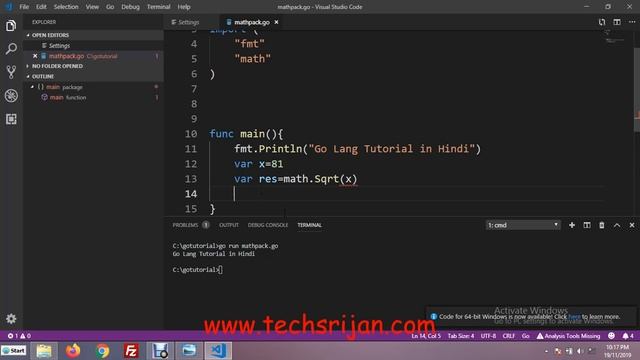Change Tab Size: 4 indentation setting
640x360 pixels.
point(461,336)
